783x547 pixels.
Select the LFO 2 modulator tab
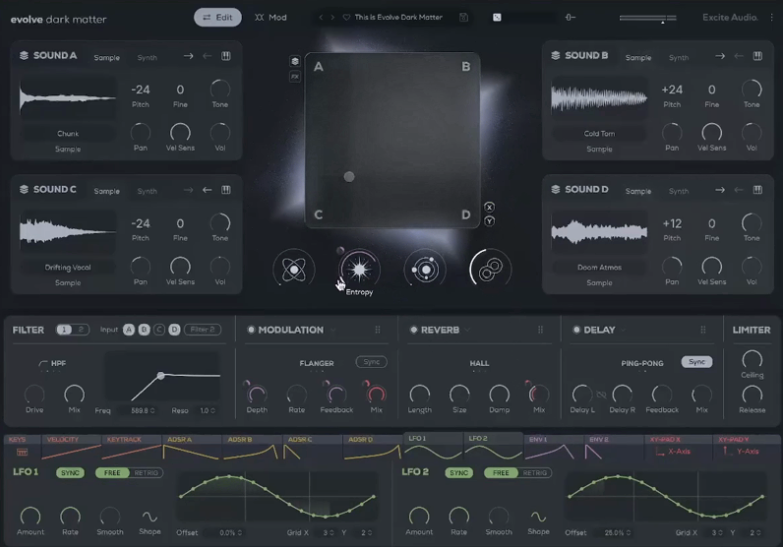(493, 446)
